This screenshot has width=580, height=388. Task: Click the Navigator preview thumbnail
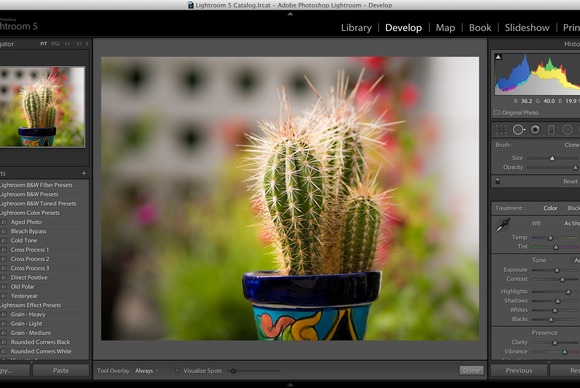(42, 107)
